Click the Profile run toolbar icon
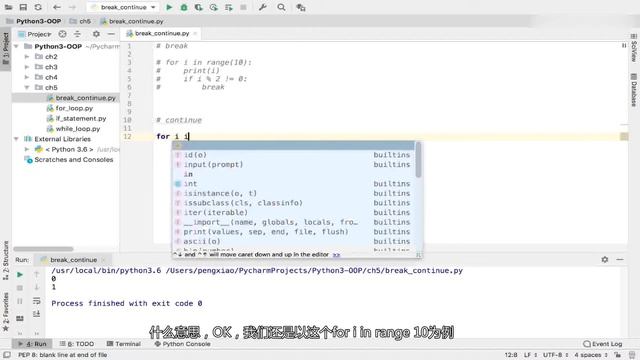Image resolution: width=640 pixels, height=360 pixels. (x=213, y=7)
